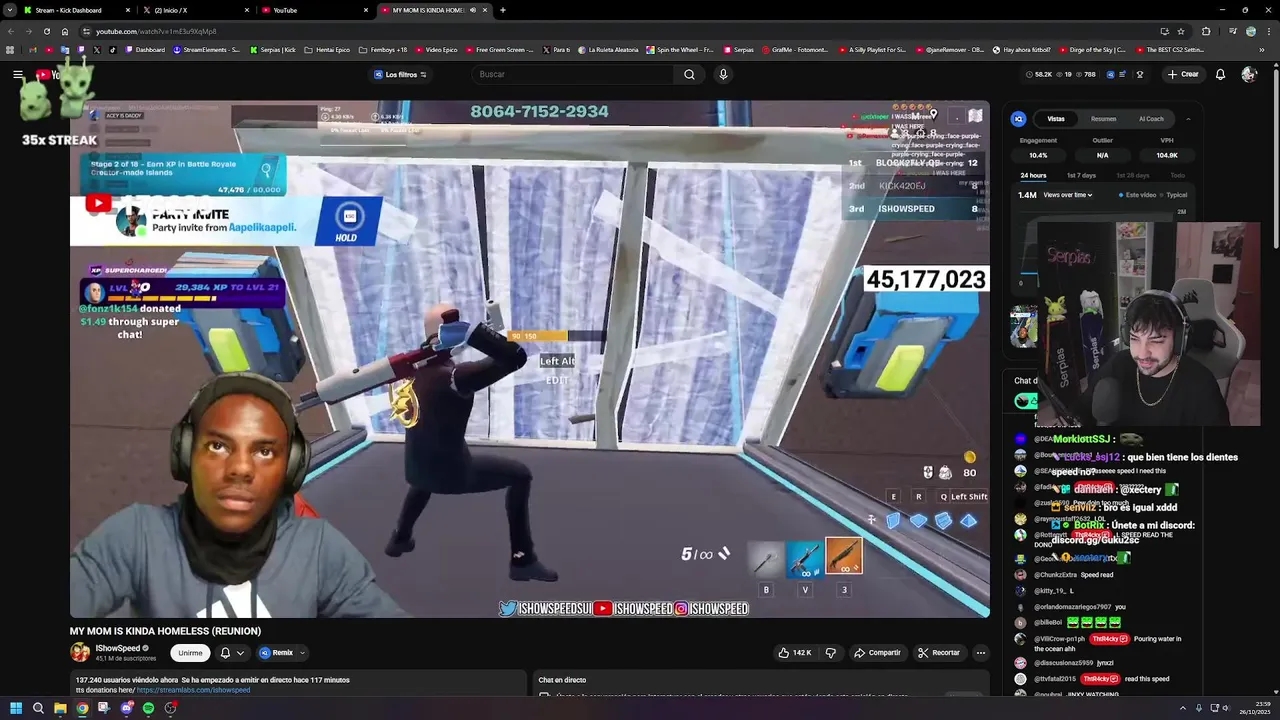The height and width of the screenshot is (720, 1280).
Task: Open IShowSpeed channel avatar
Action: point(79,652)
